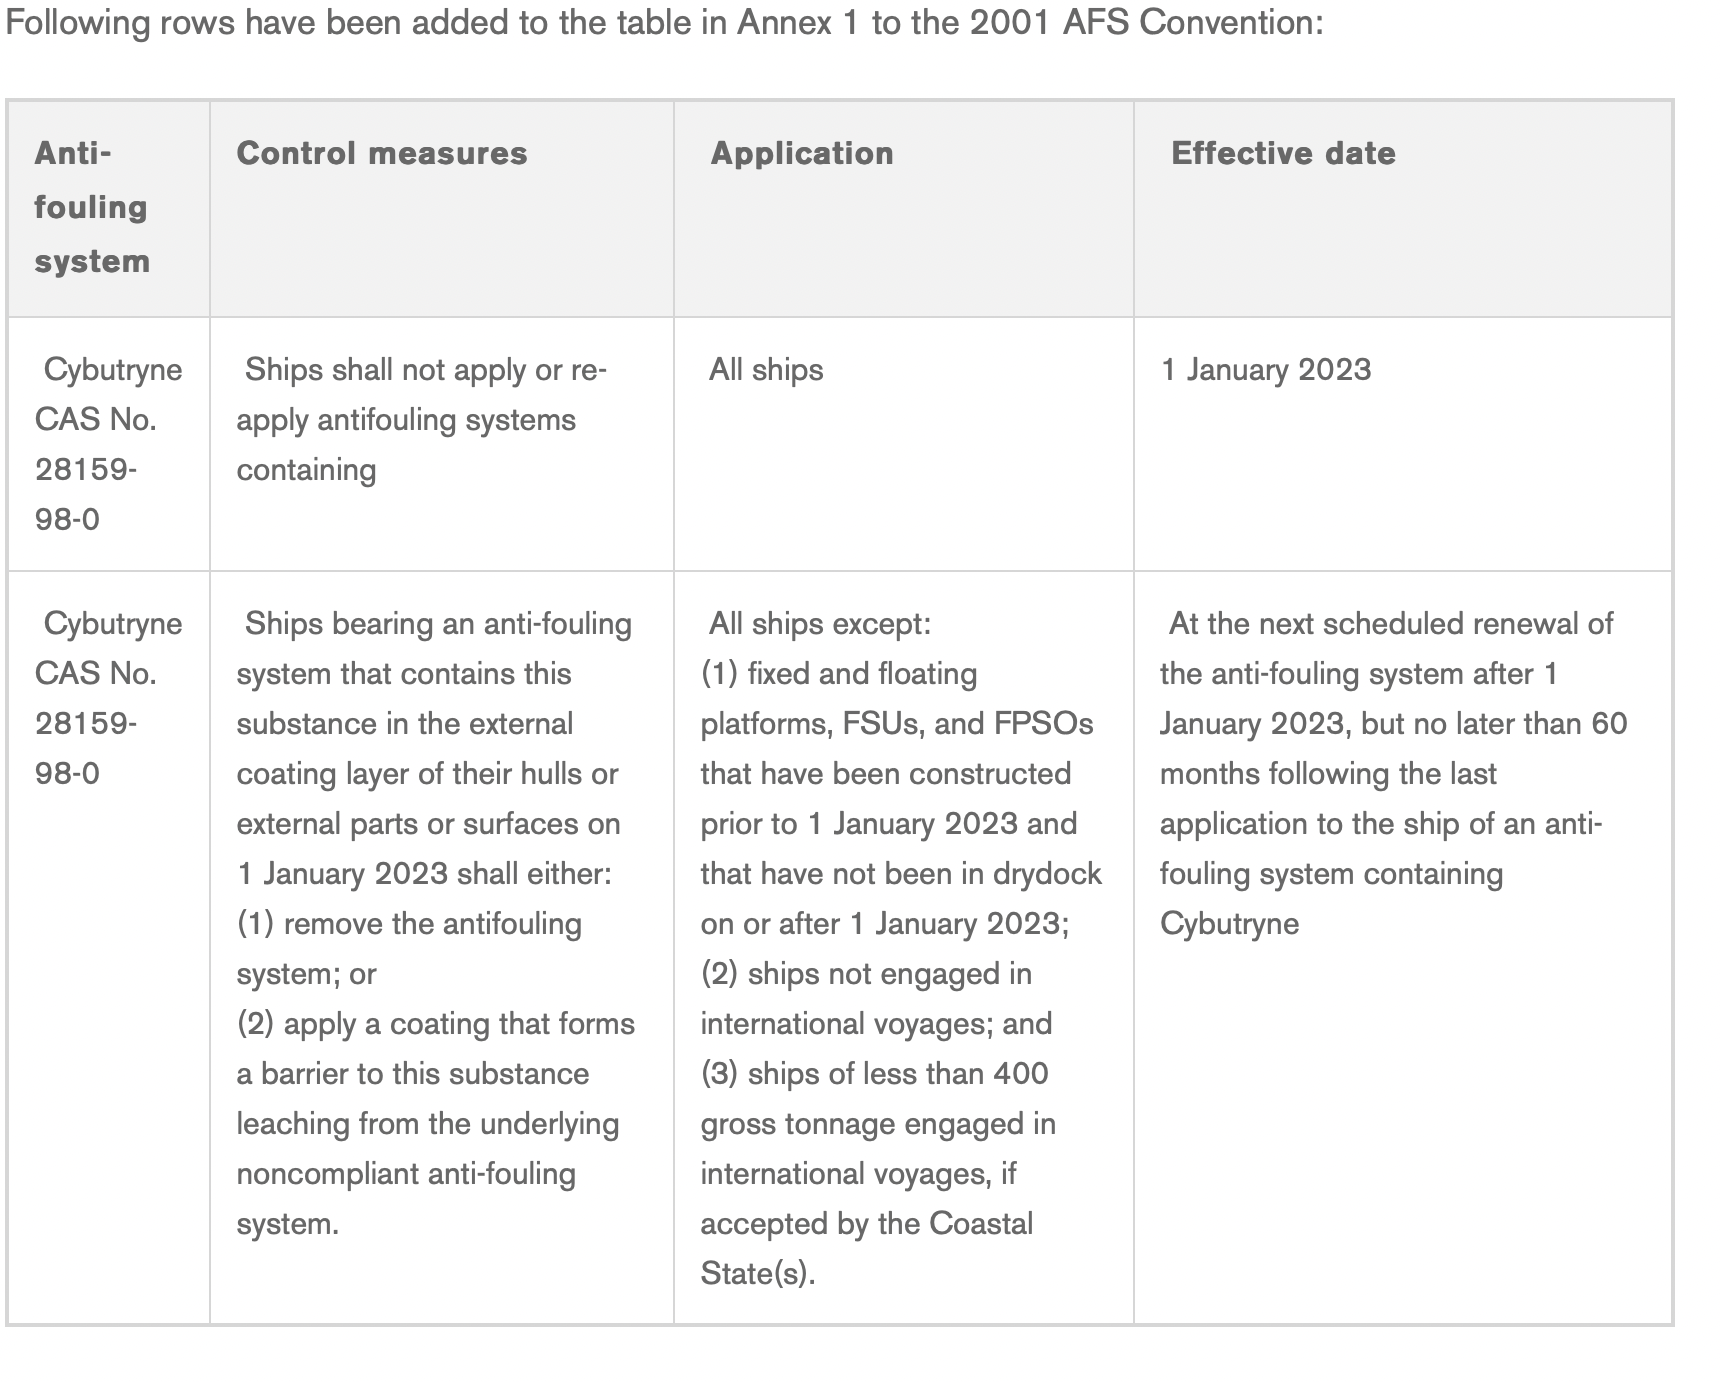Click the "State(s)." text ending the exceptions
This screenshot has height=1382, width=1720.
pyautogui.click(x=758, y=1273)
